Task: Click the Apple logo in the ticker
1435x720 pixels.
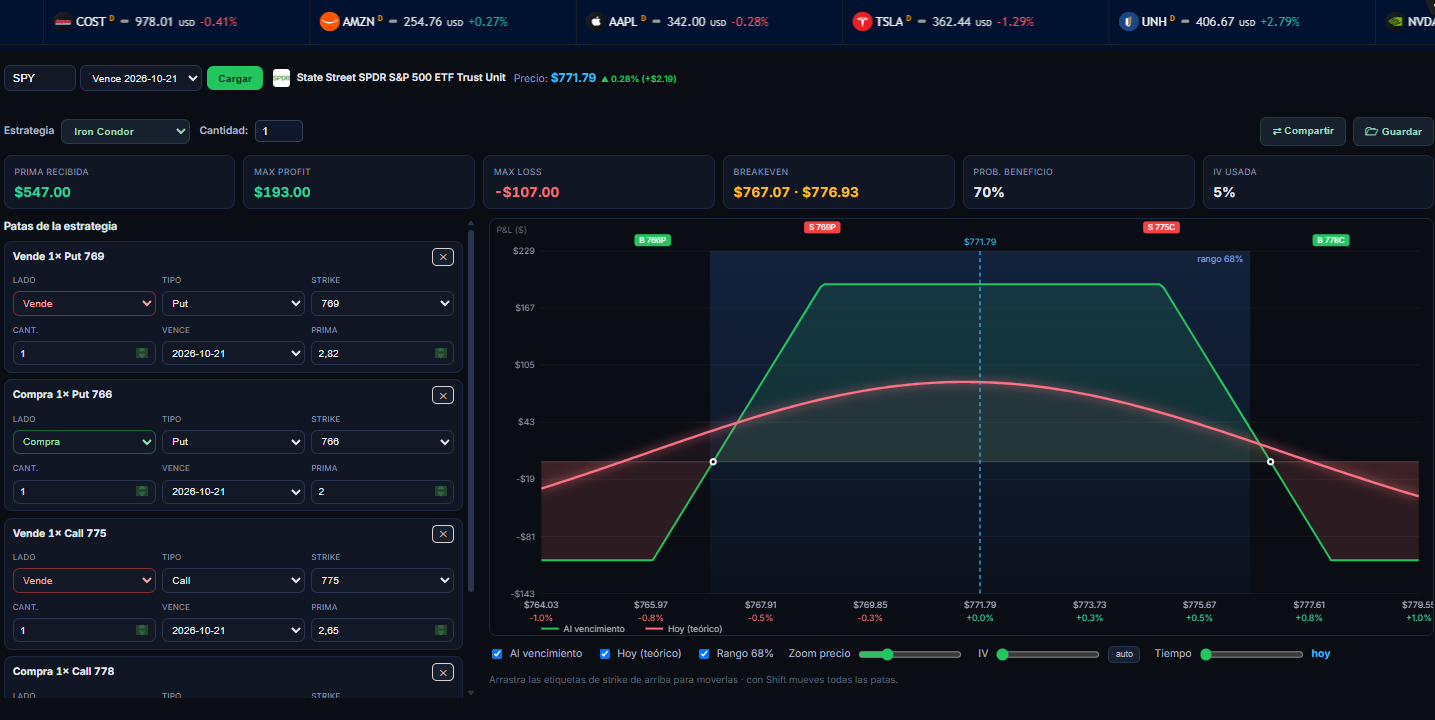Action: tap(595, 21)
